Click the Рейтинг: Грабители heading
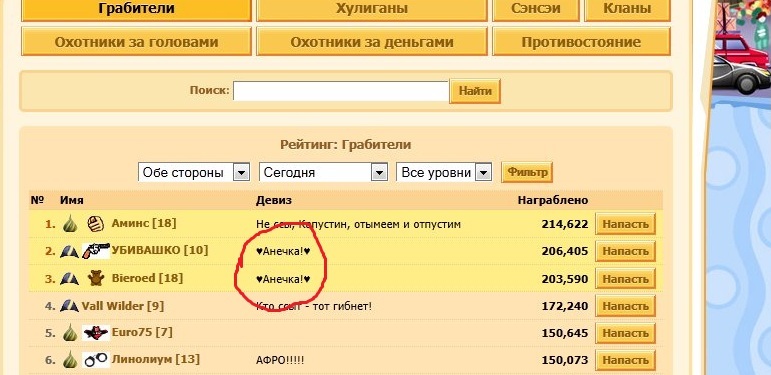The height and width of the screenshot is (375, 771). pyautogui.click(x=346, y=145)
